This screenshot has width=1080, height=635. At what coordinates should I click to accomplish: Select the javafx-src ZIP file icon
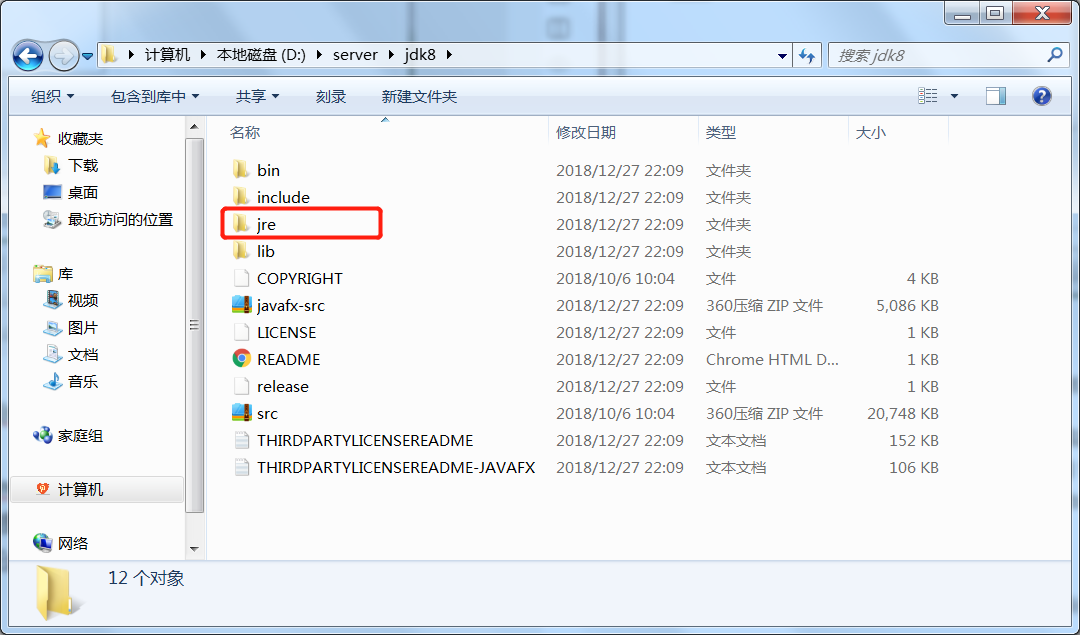241,305
